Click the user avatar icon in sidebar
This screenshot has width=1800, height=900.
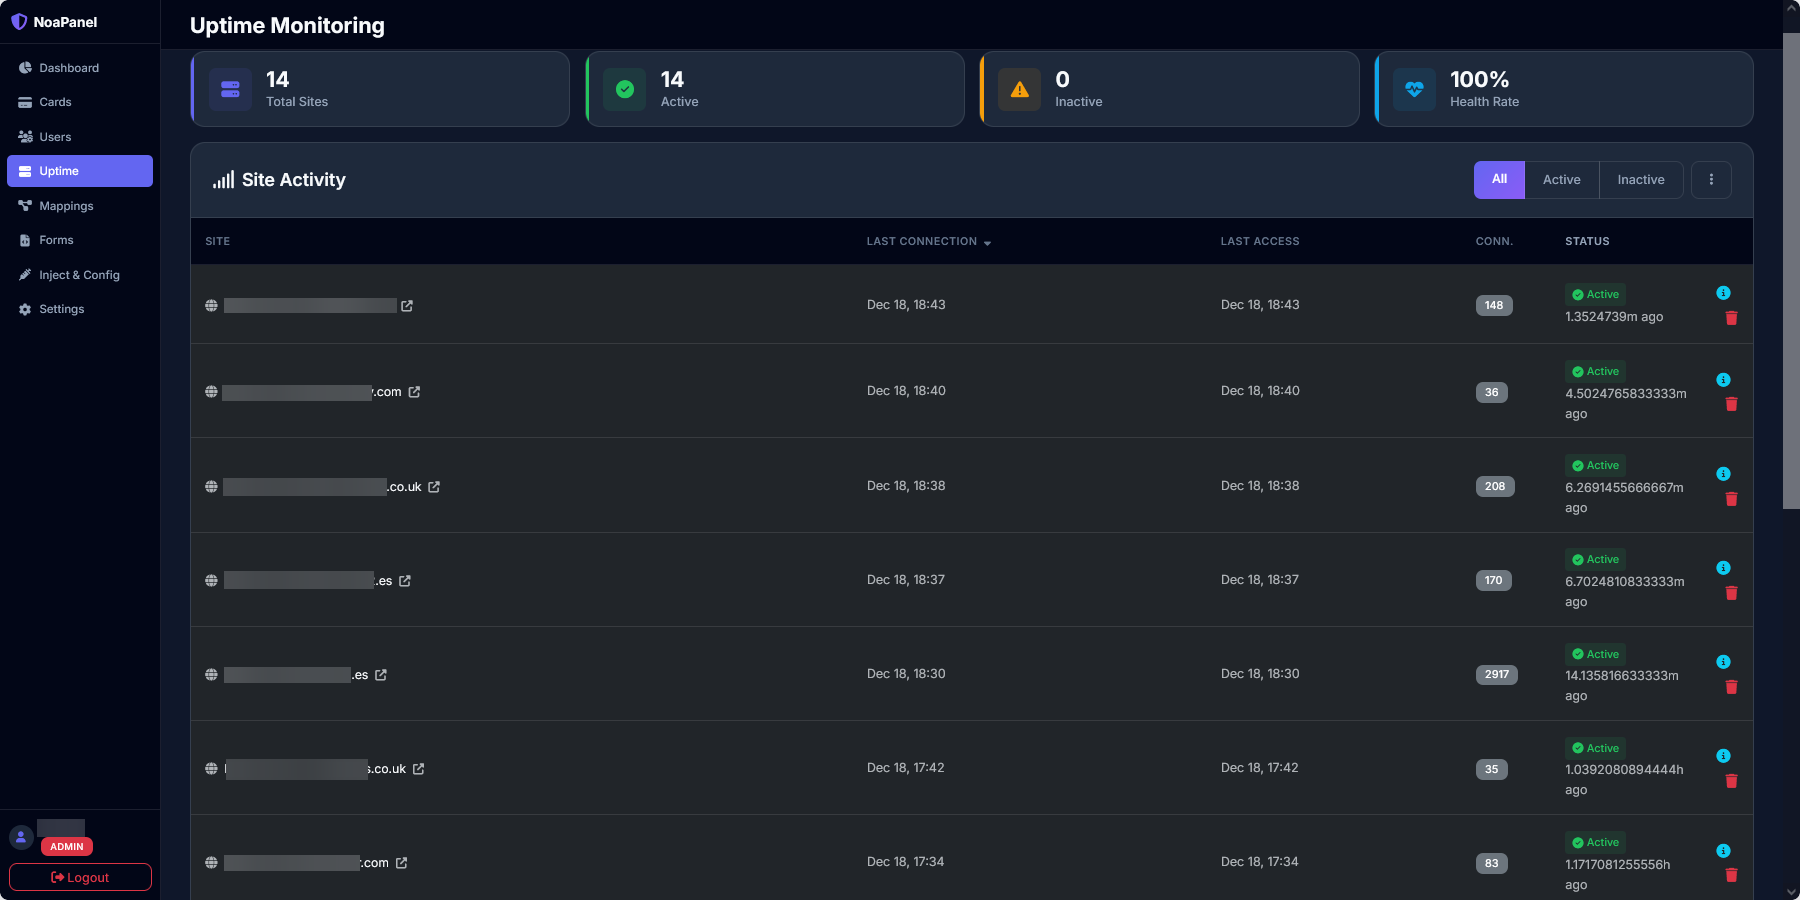point(21,837)
